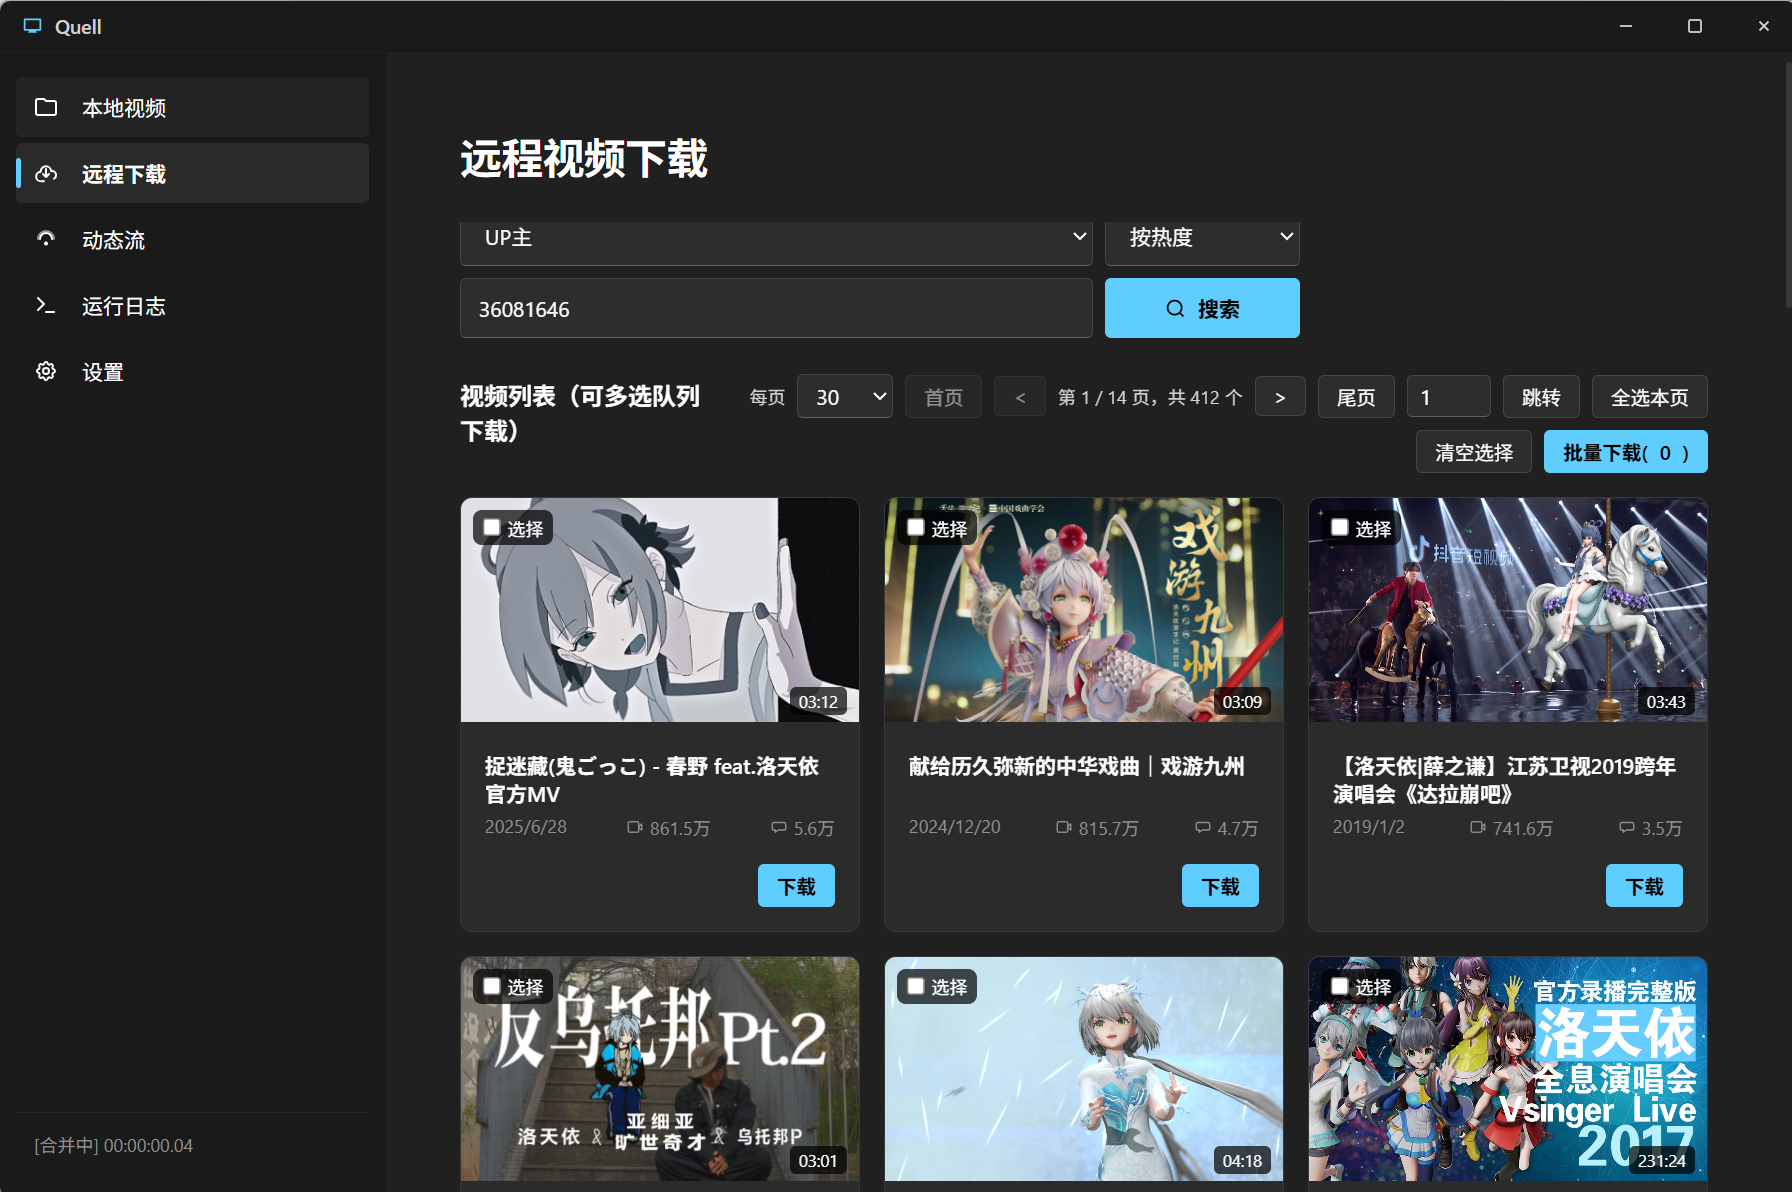Click the 反乌托邦Pt.2 video thumbnail
The height and width of the screenshot is (1192, 1792).
658,1068
